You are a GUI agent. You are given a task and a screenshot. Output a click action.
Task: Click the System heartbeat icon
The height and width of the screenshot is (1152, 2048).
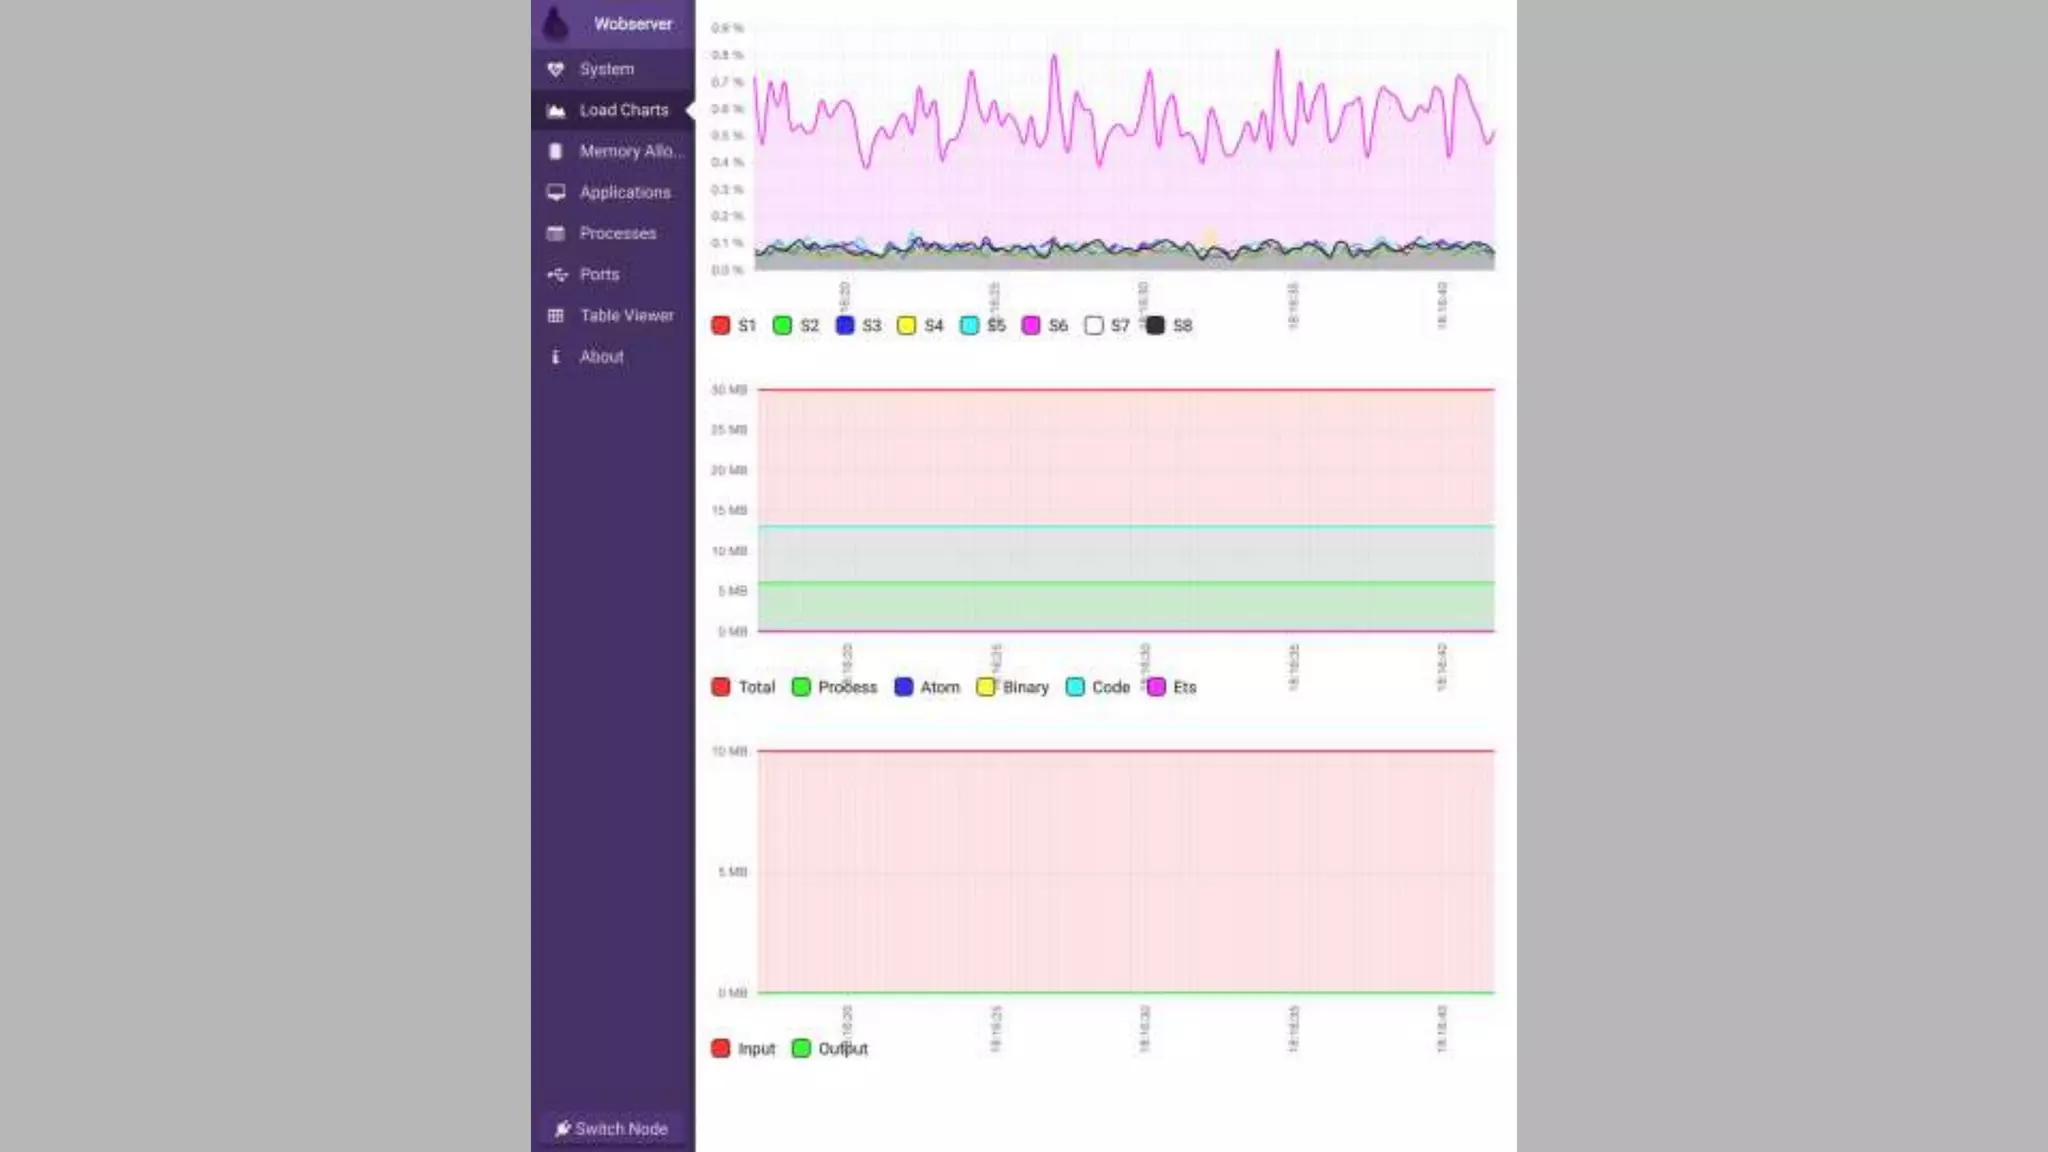click(556, 69)
